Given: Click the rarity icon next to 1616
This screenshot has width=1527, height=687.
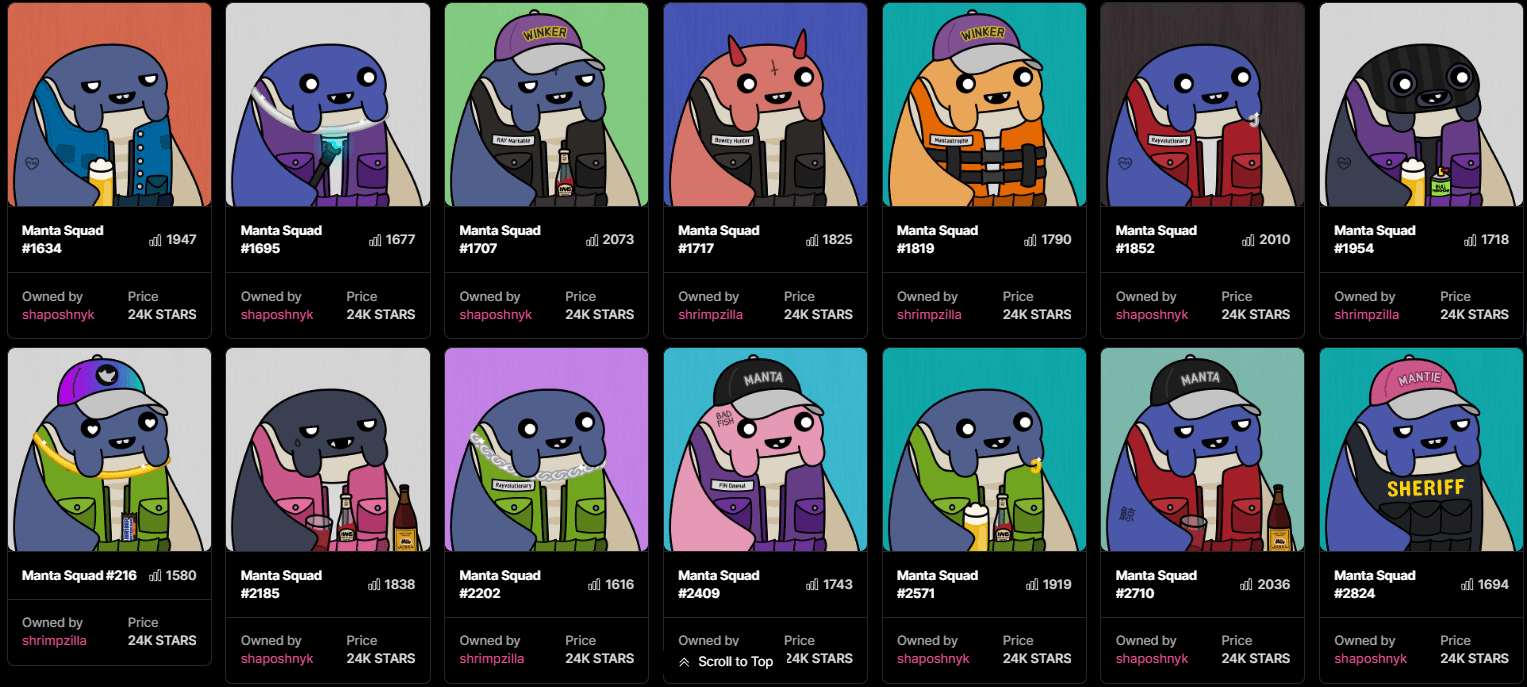Looking at the screenshot, I should pyautogui.click(x=593, y=585).
